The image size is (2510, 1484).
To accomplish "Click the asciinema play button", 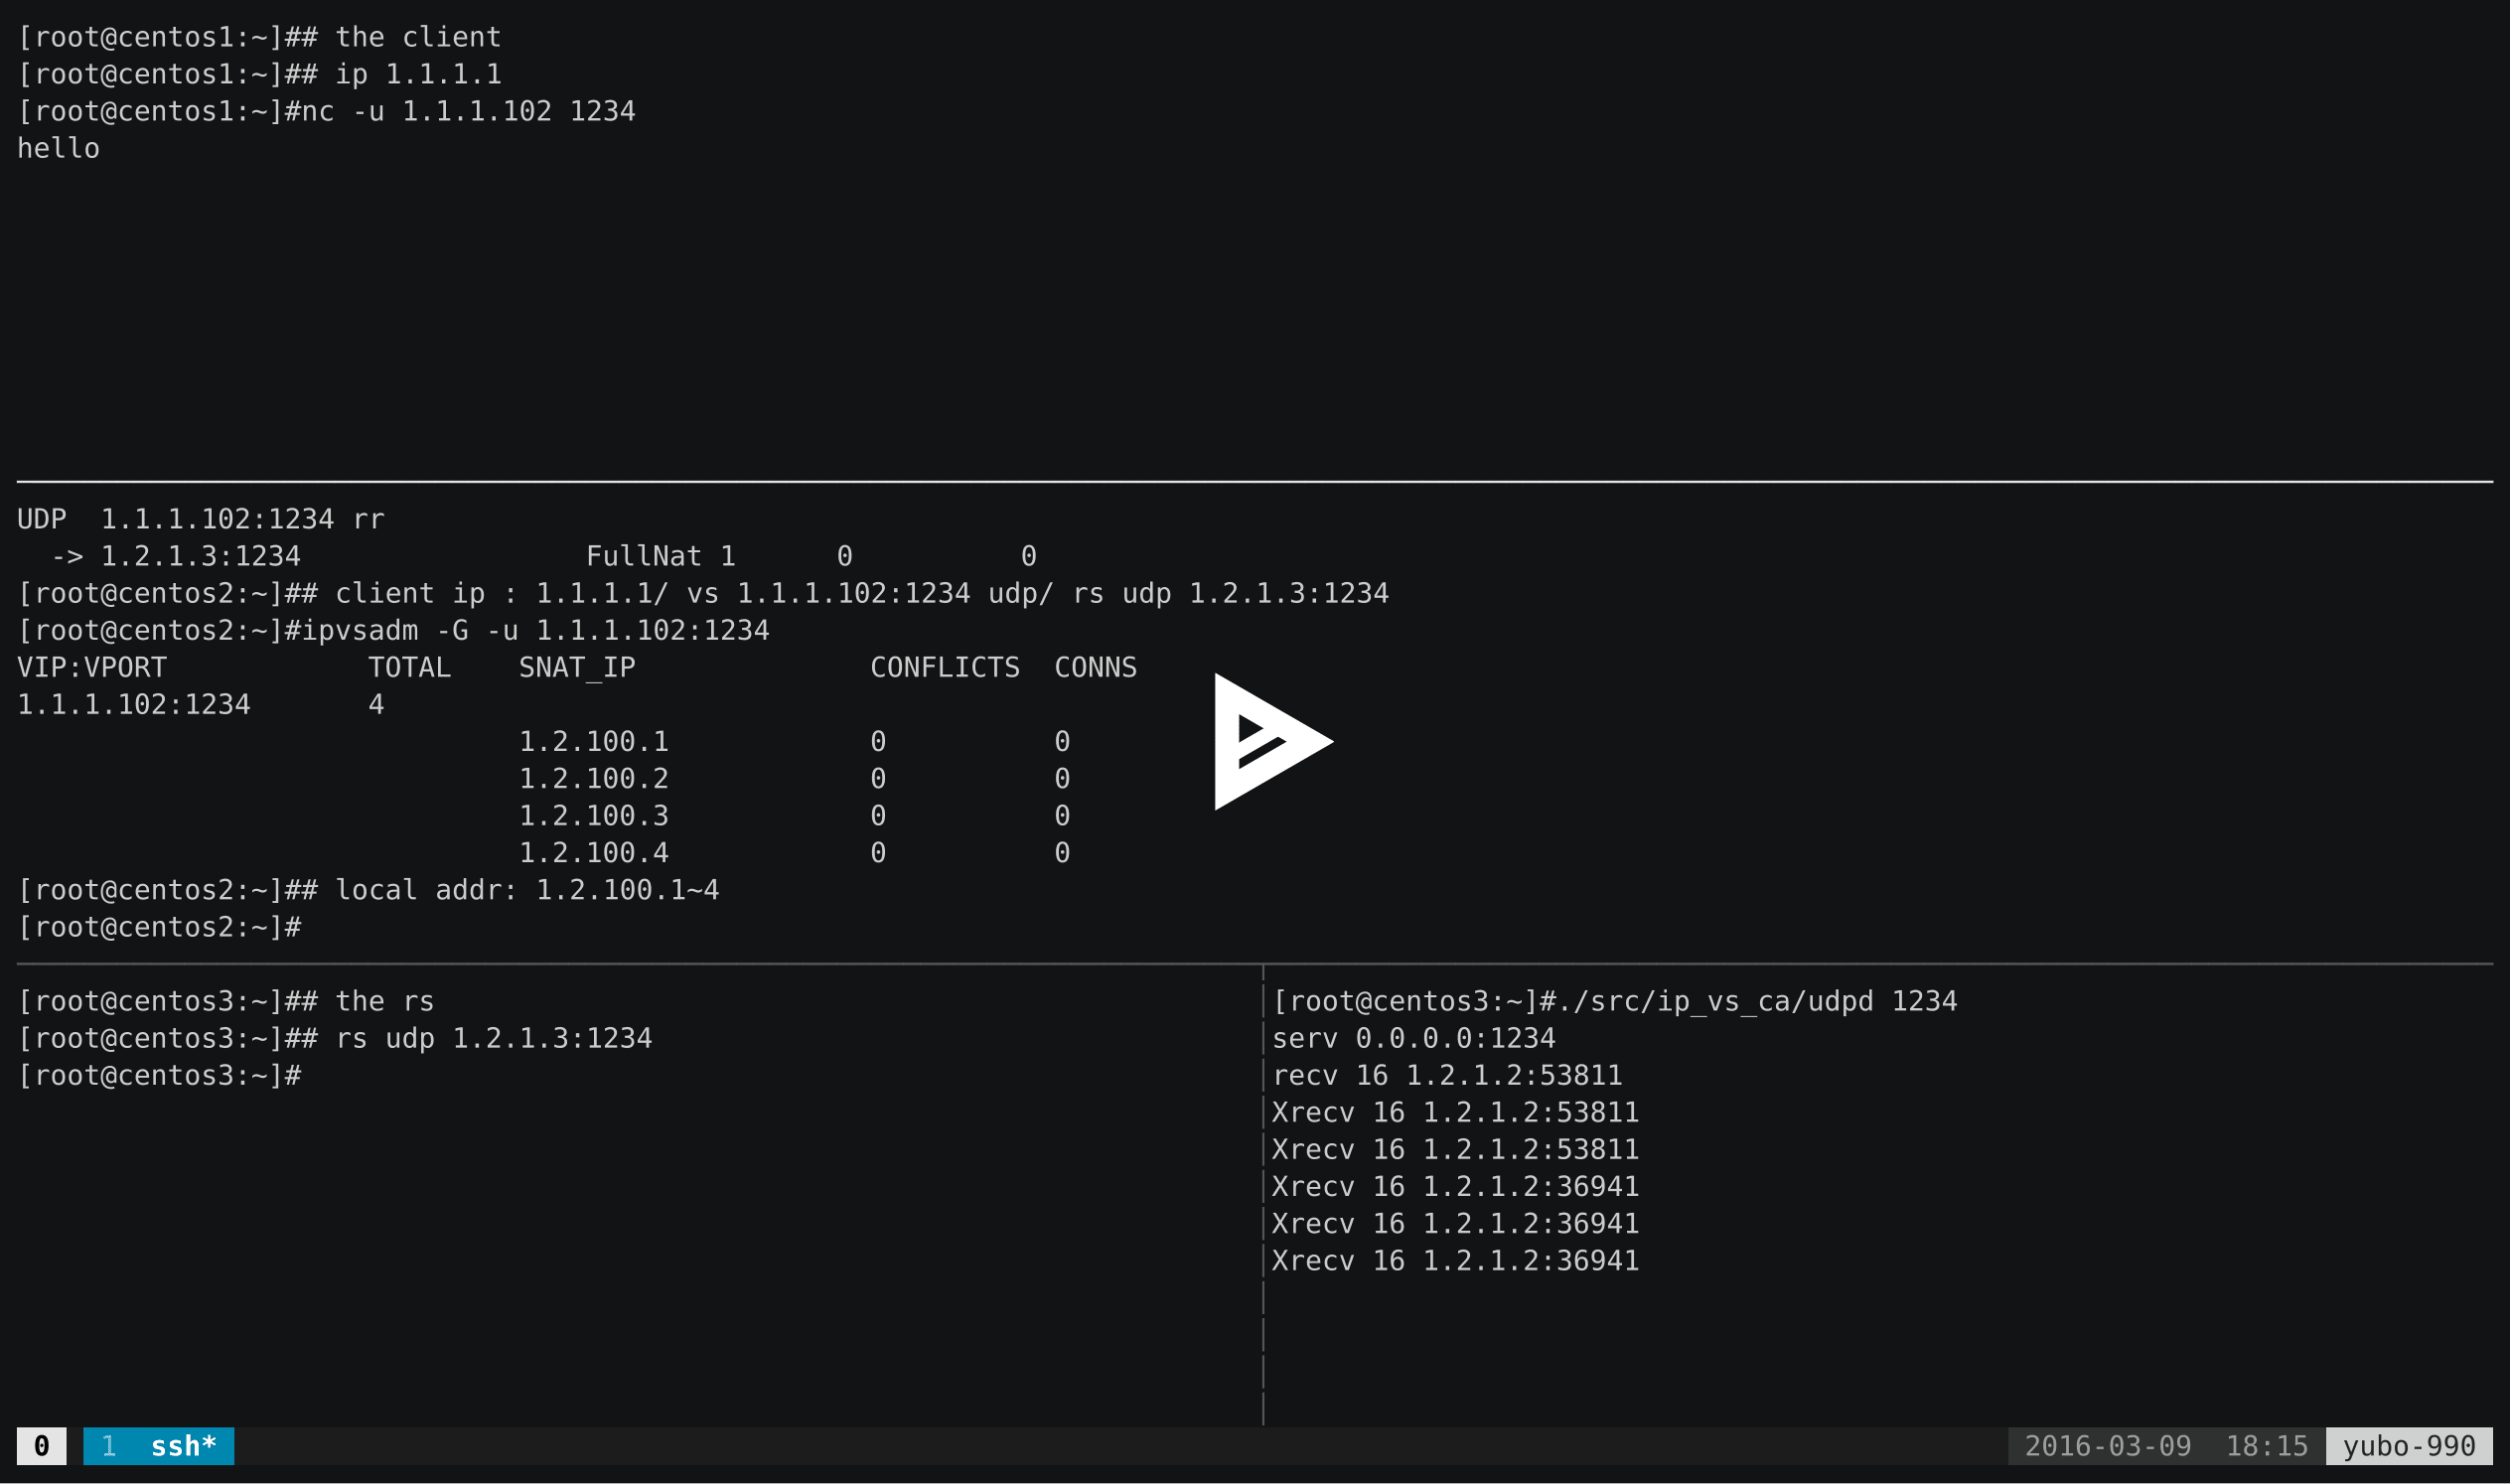I will point(1272,741).
